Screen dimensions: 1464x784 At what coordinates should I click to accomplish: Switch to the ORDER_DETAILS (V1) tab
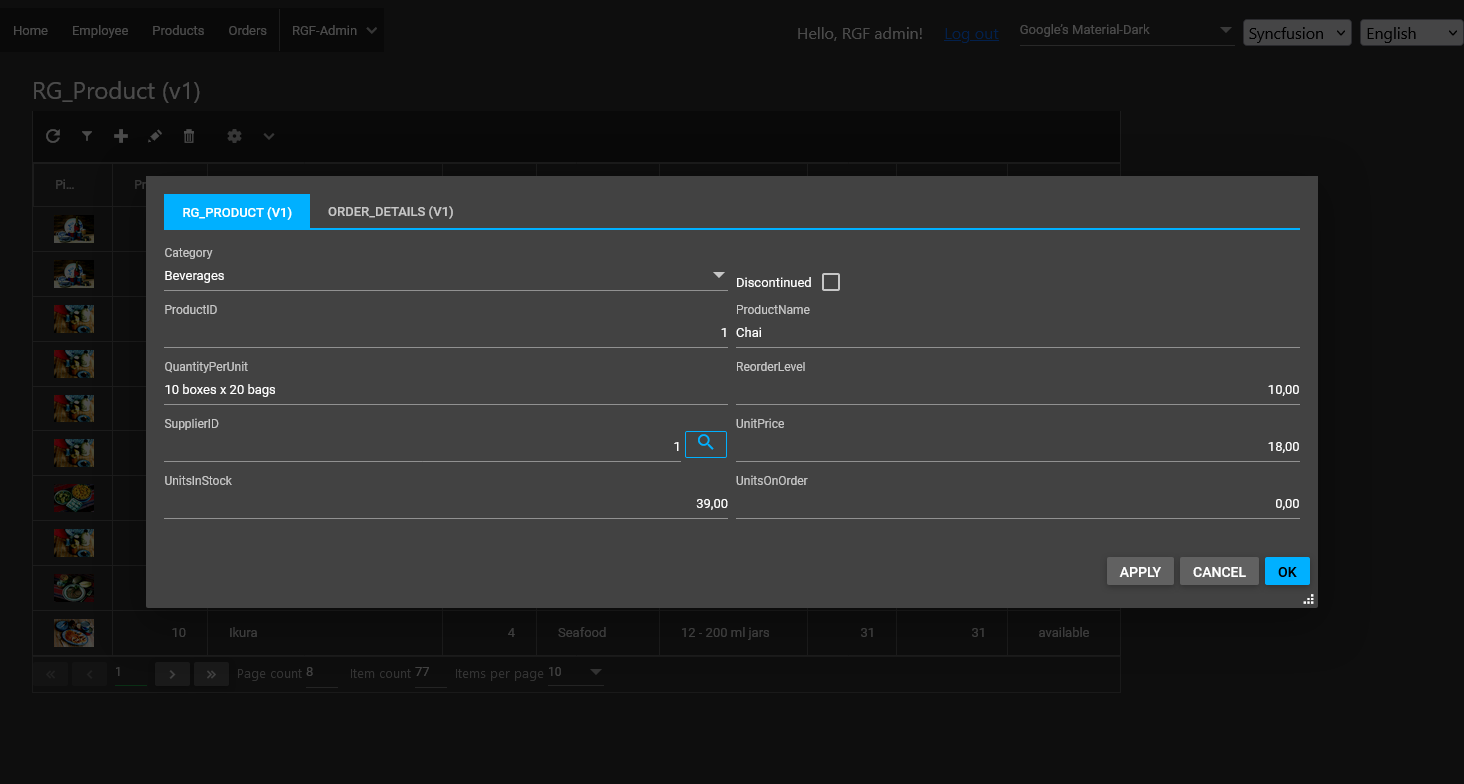tap(390, 212)
